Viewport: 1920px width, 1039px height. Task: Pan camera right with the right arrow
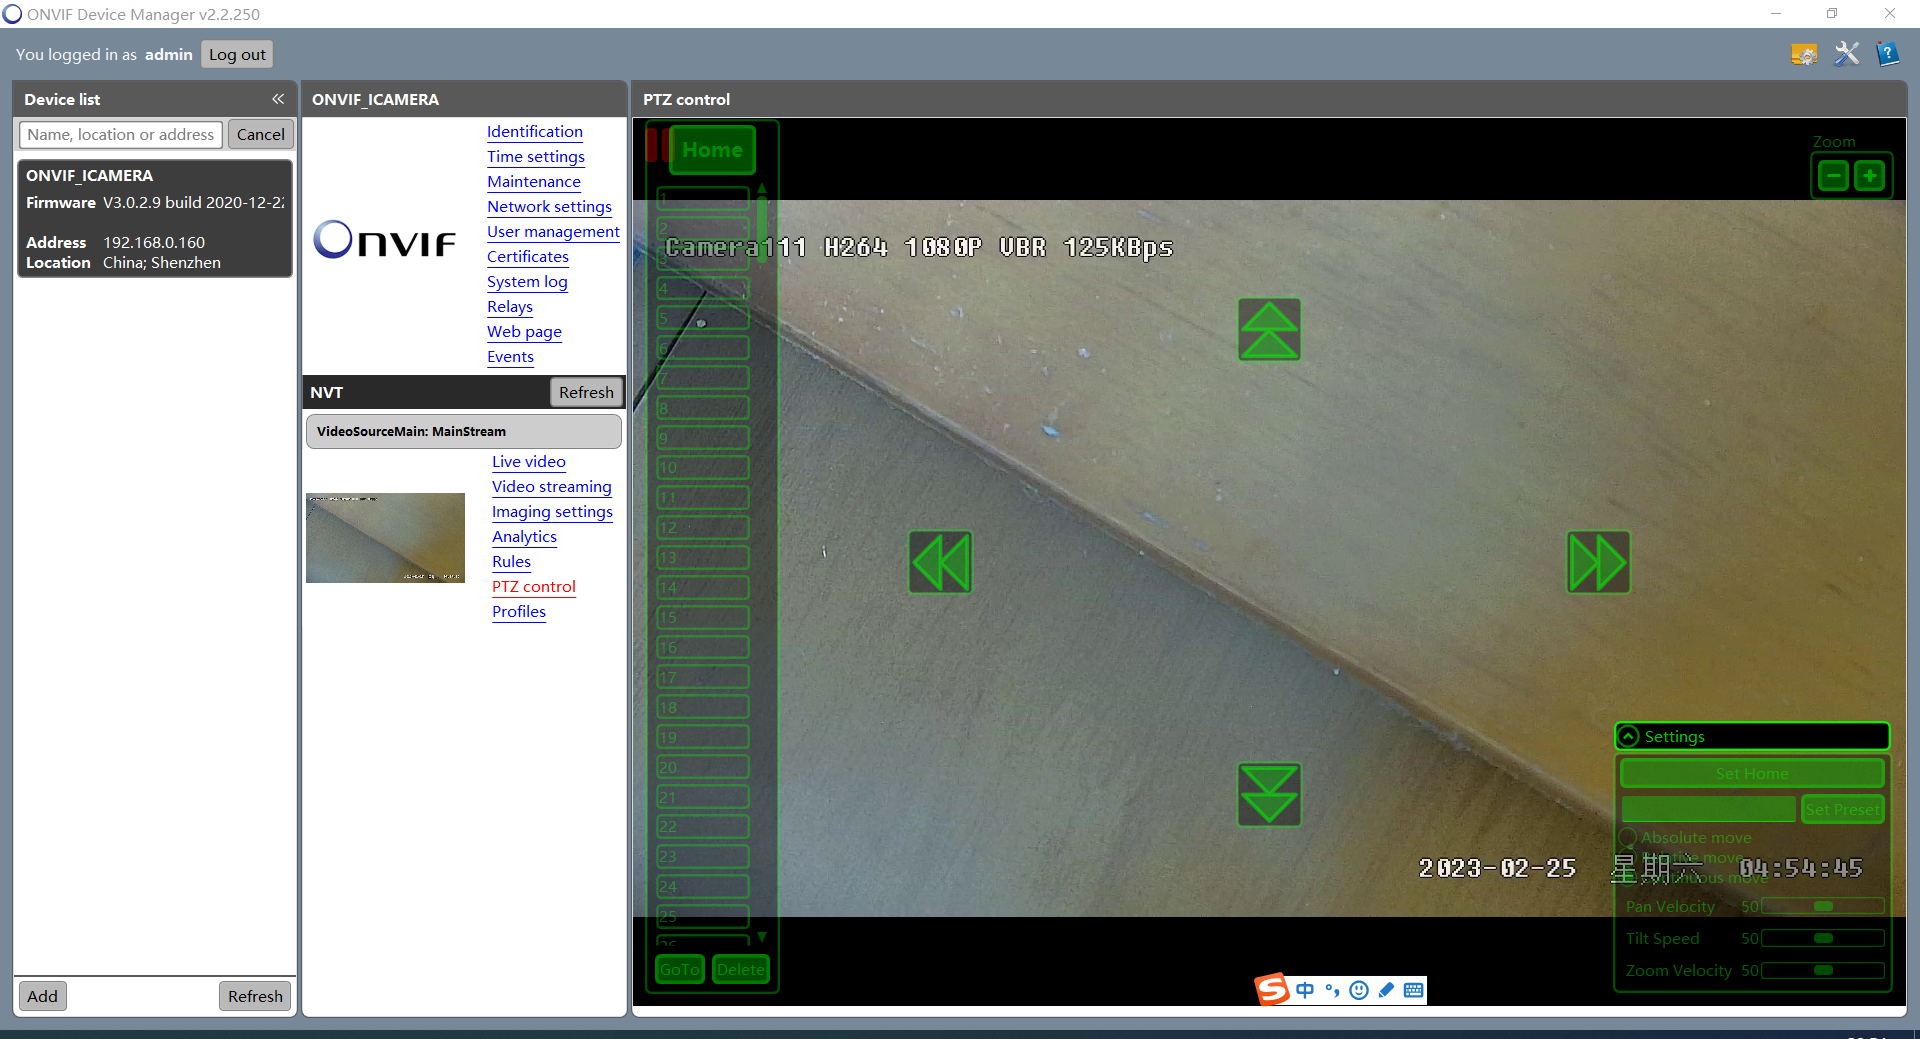1598,562
